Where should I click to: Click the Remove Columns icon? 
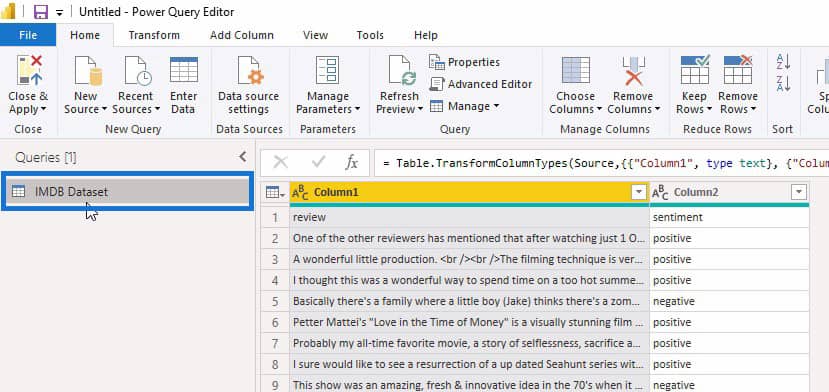633,70
